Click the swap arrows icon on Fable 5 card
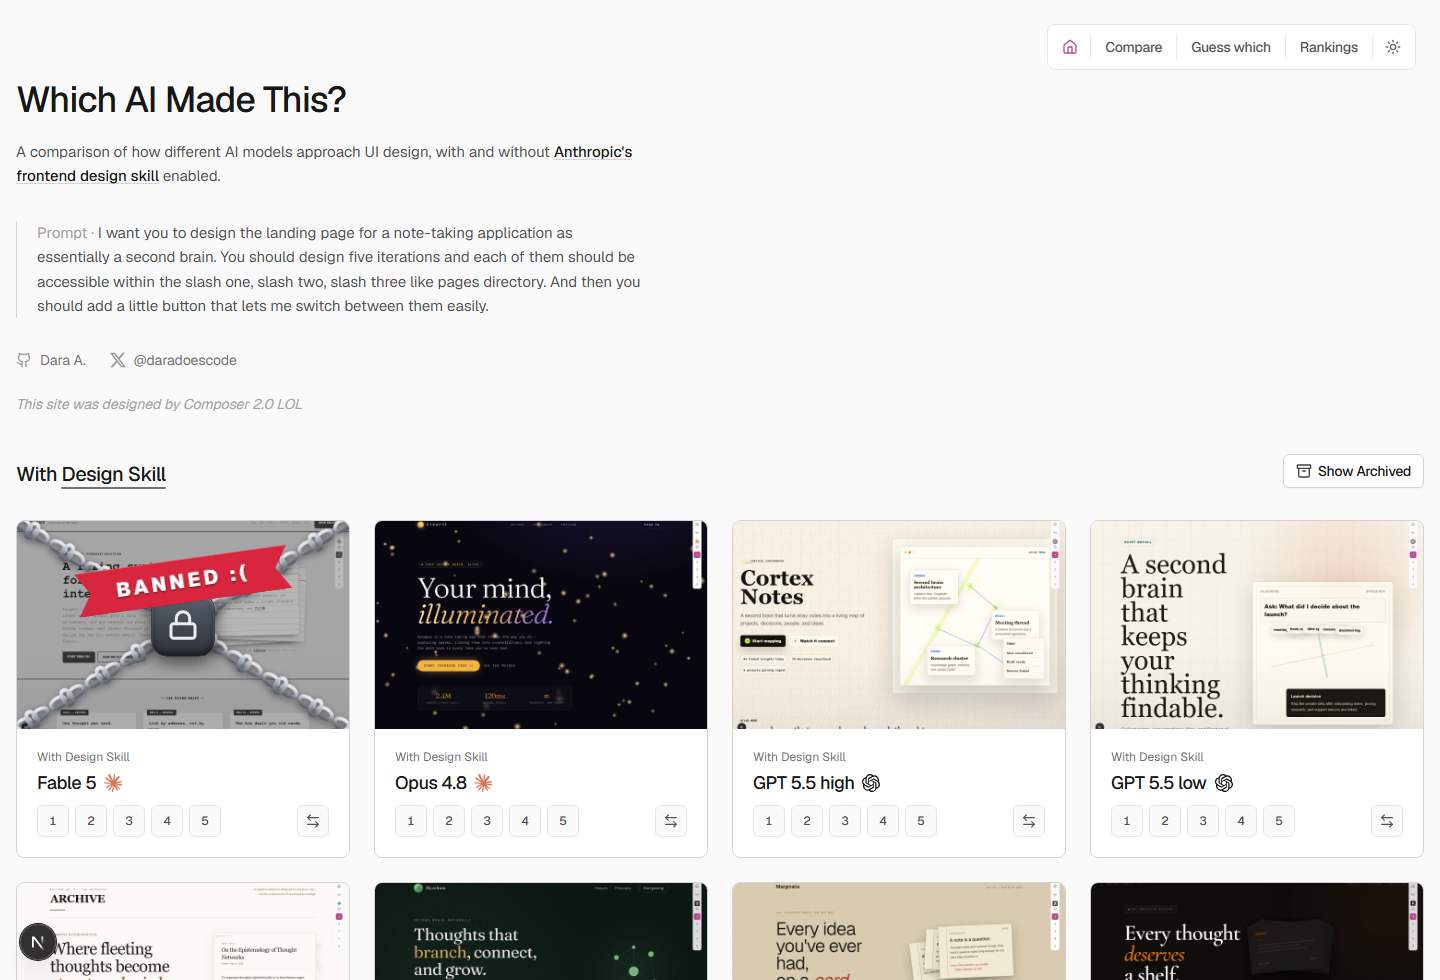Image resolution: width=1440 pixels, height=980 pixels. coord(313,821)
